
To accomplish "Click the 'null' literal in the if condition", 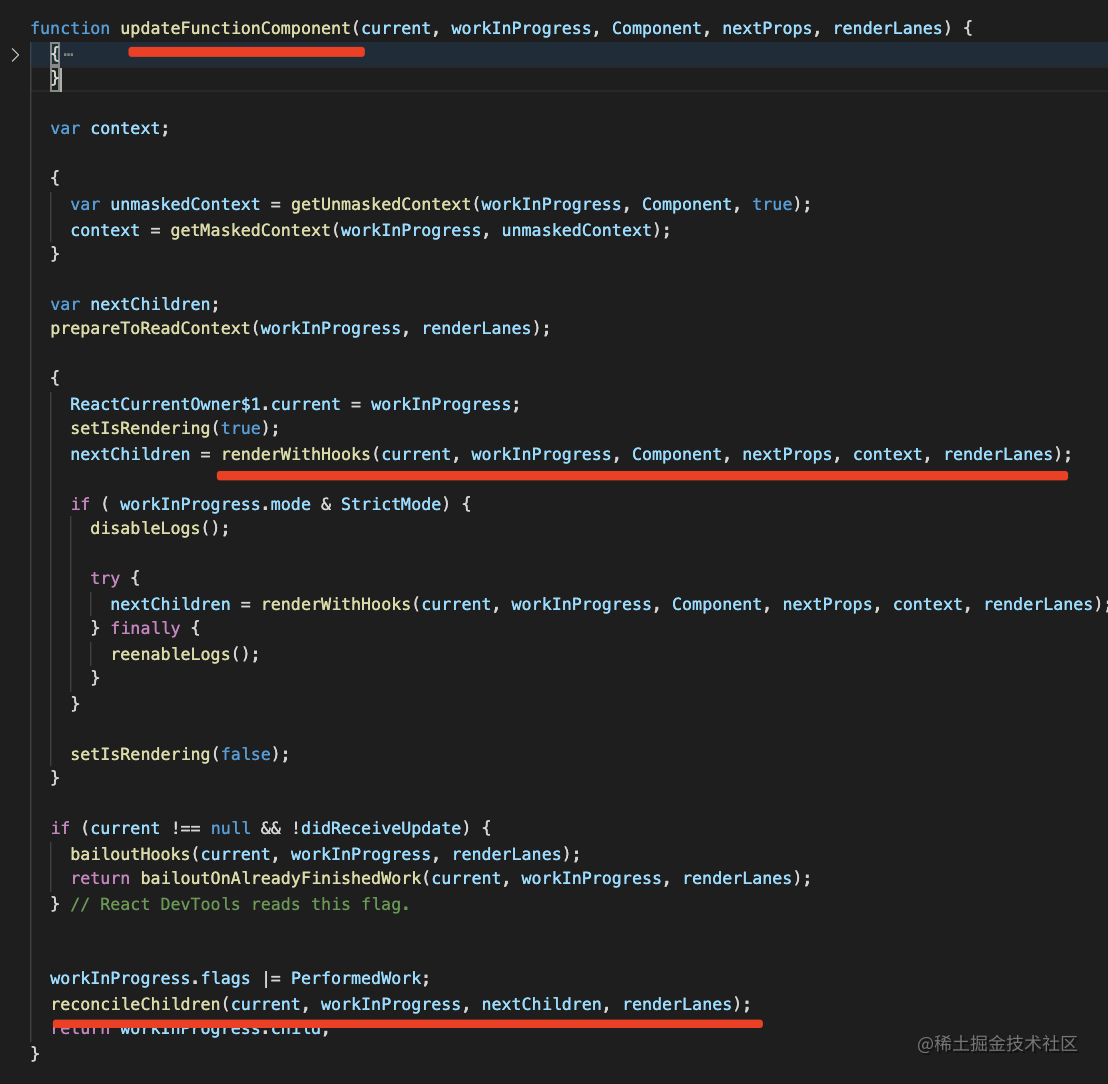I will (230, 828).
